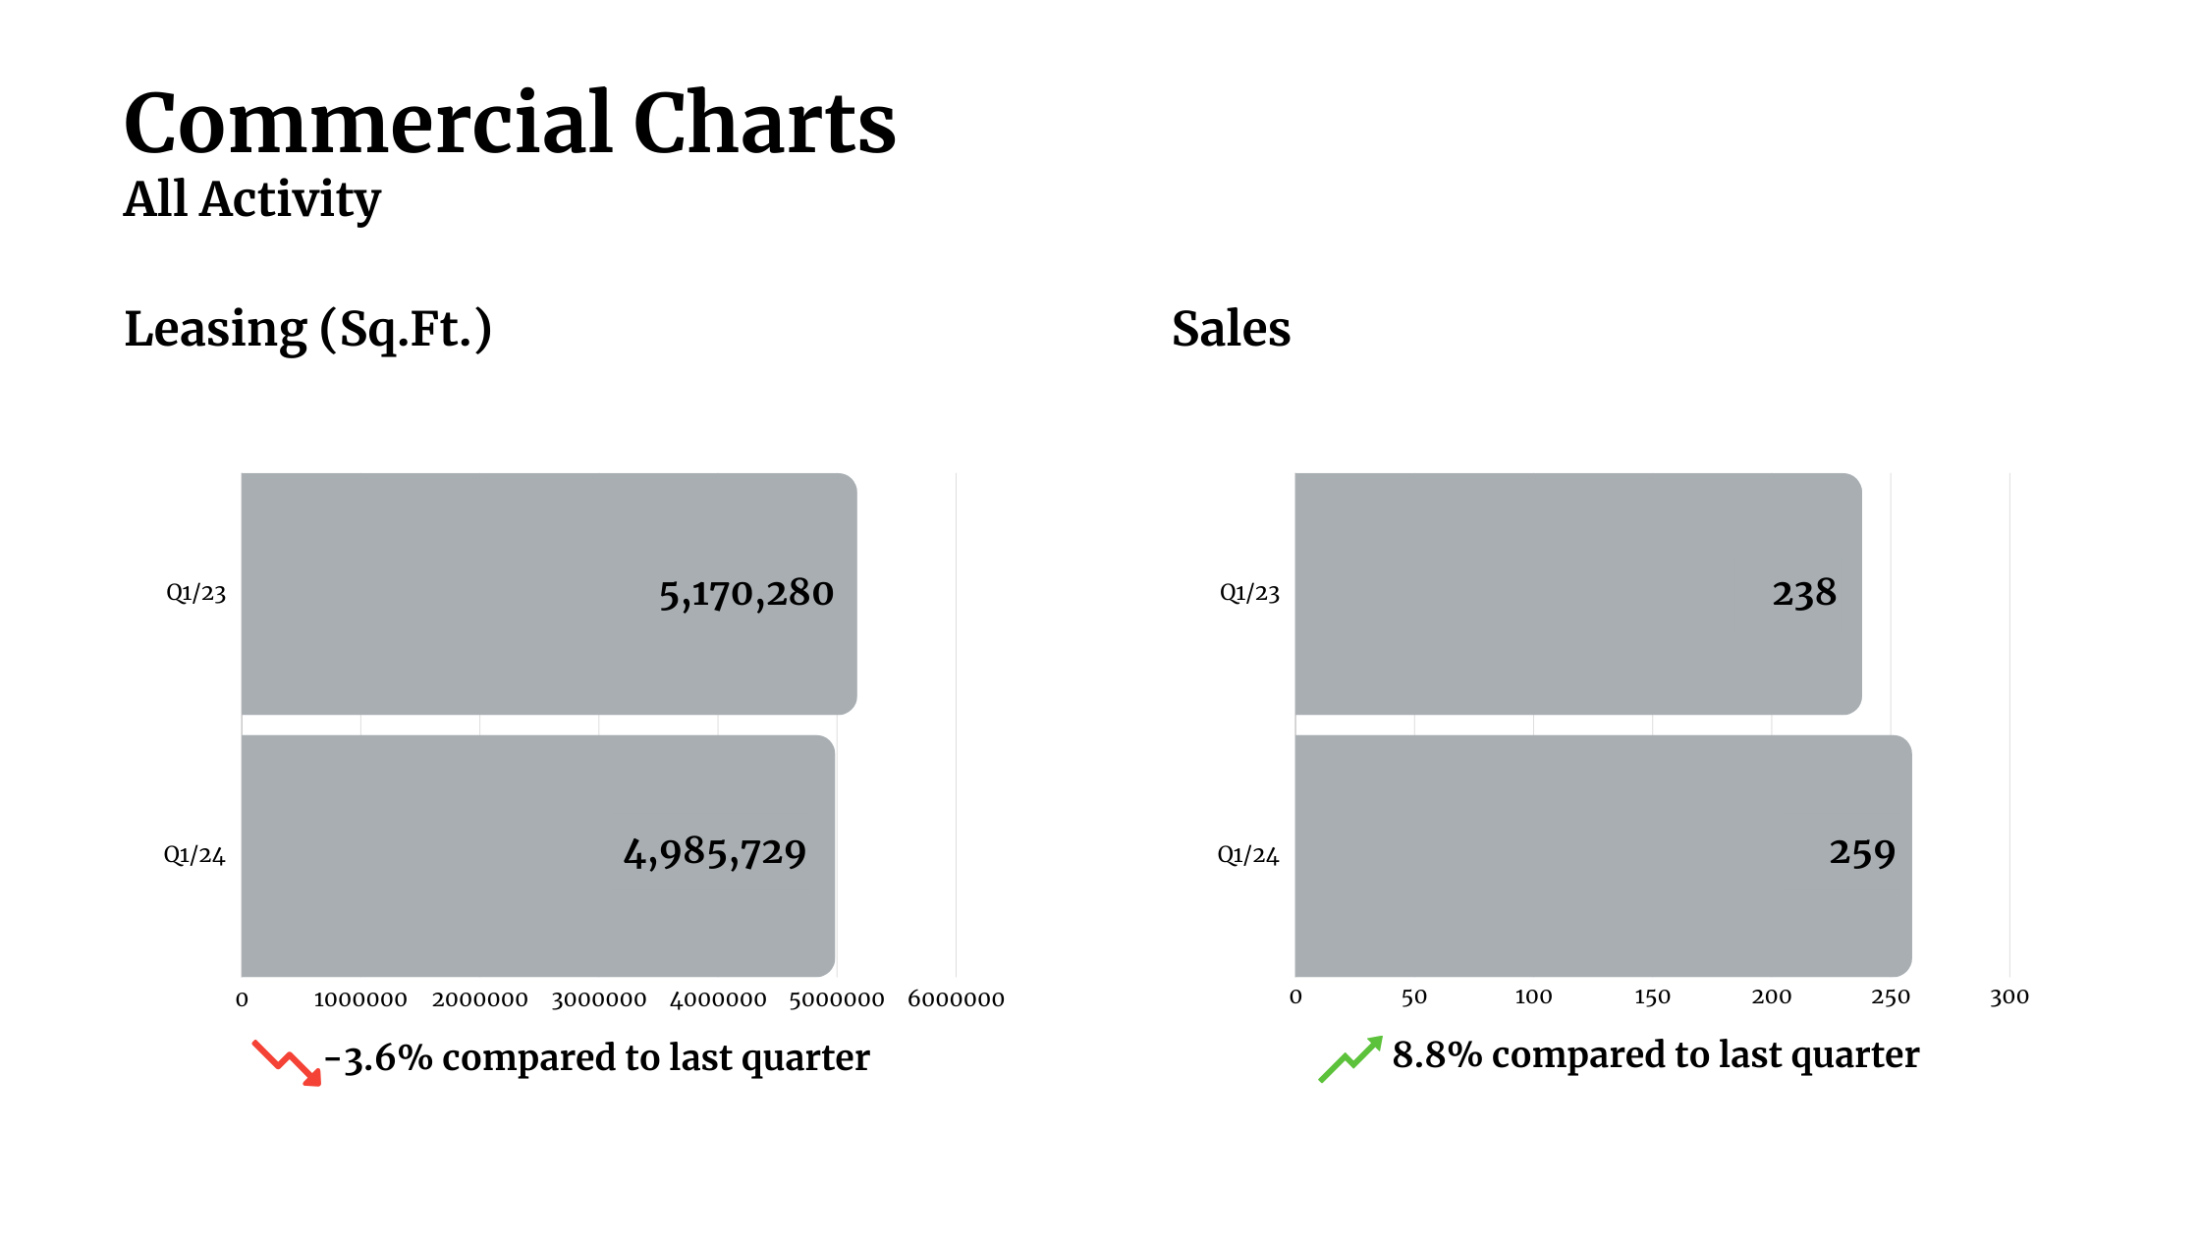Click the Sales chart heading
This screenshot has width=2200, height=1237.
pyautogui.click(x=1230, y=329)
